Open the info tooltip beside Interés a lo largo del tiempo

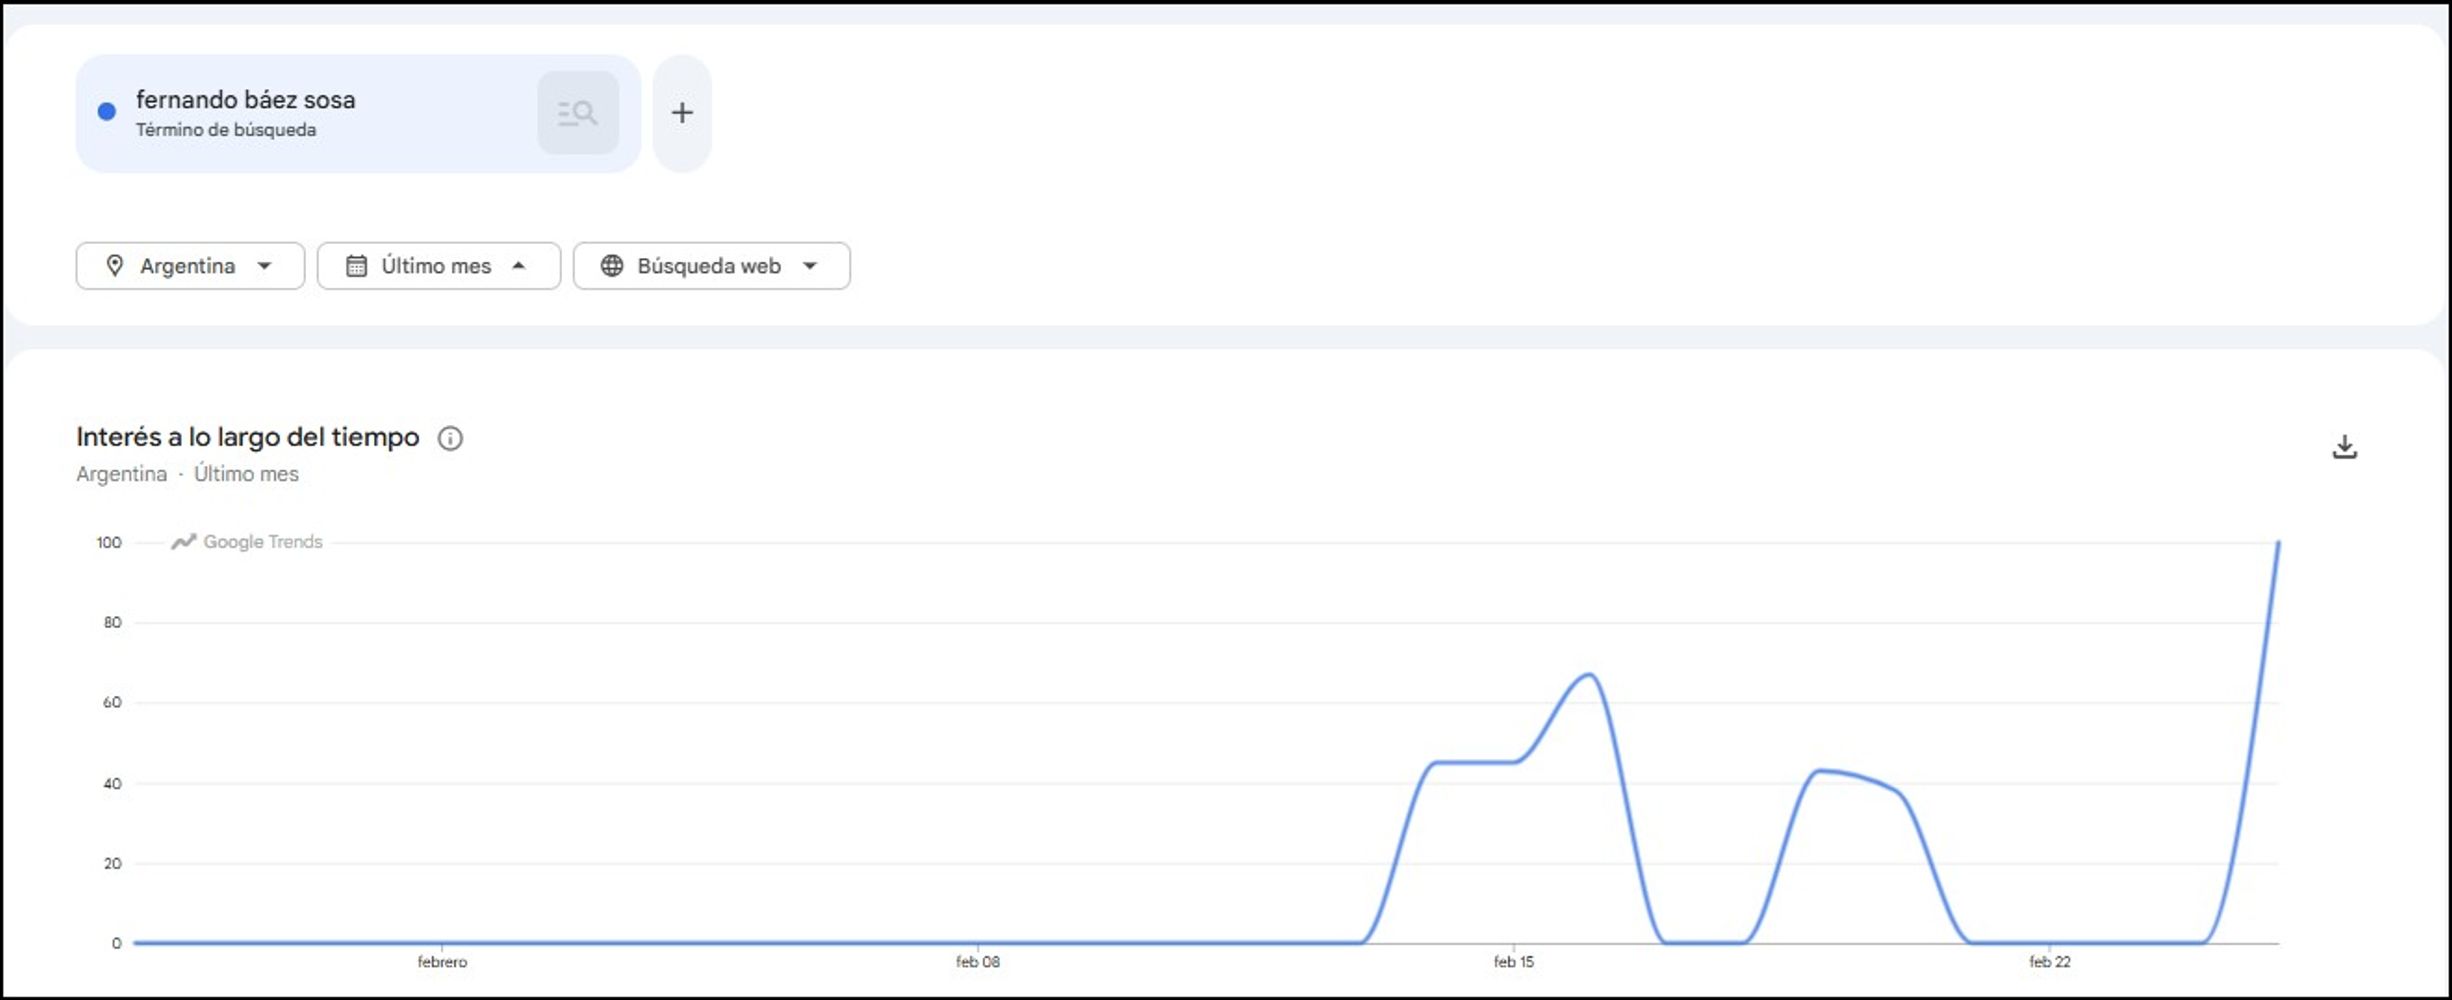(x=450, y=438)
